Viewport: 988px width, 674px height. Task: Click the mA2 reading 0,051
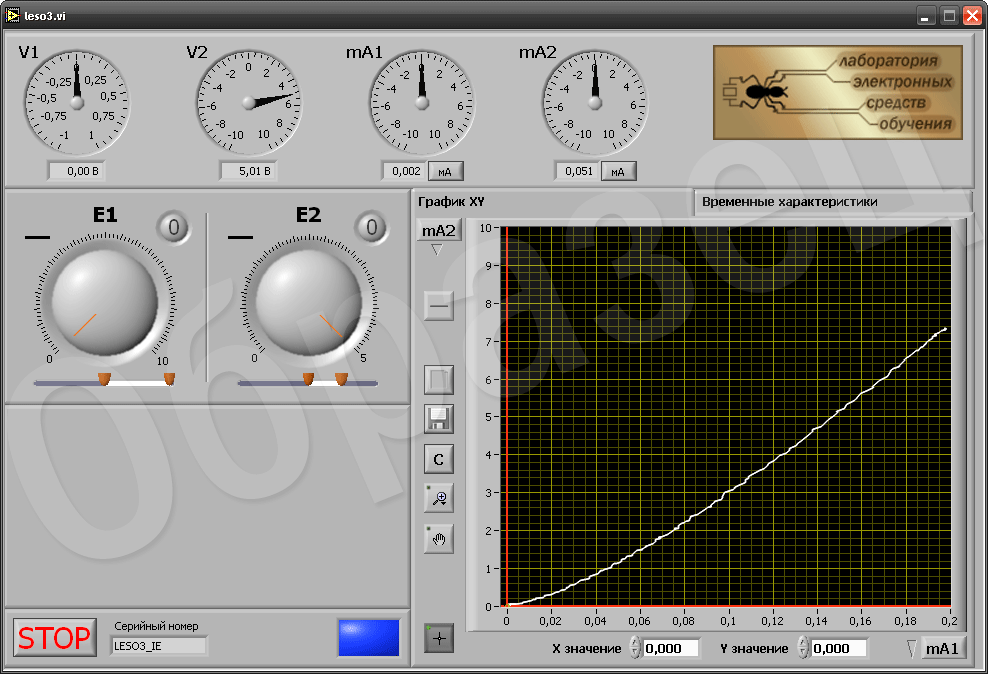tap(577, 171)
